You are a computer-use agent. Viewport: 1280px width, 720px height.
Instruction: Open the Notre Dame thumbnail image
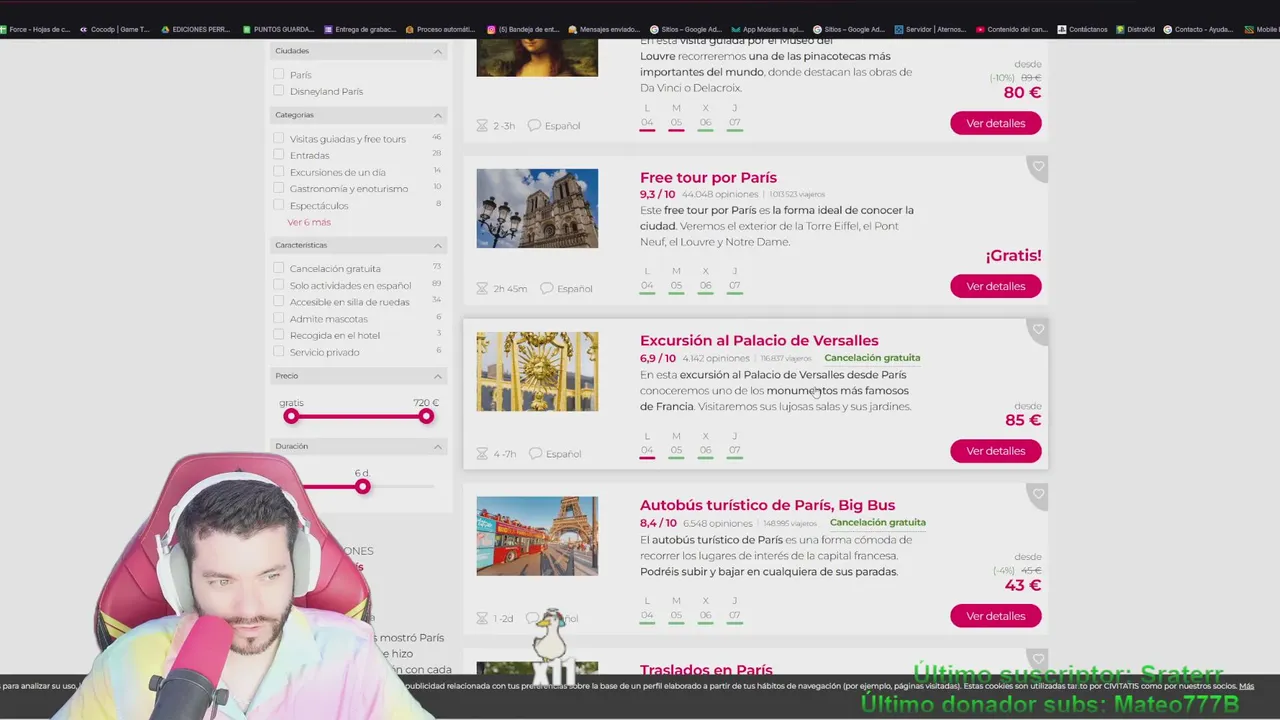pyautogui.click(x=537, y=208)
